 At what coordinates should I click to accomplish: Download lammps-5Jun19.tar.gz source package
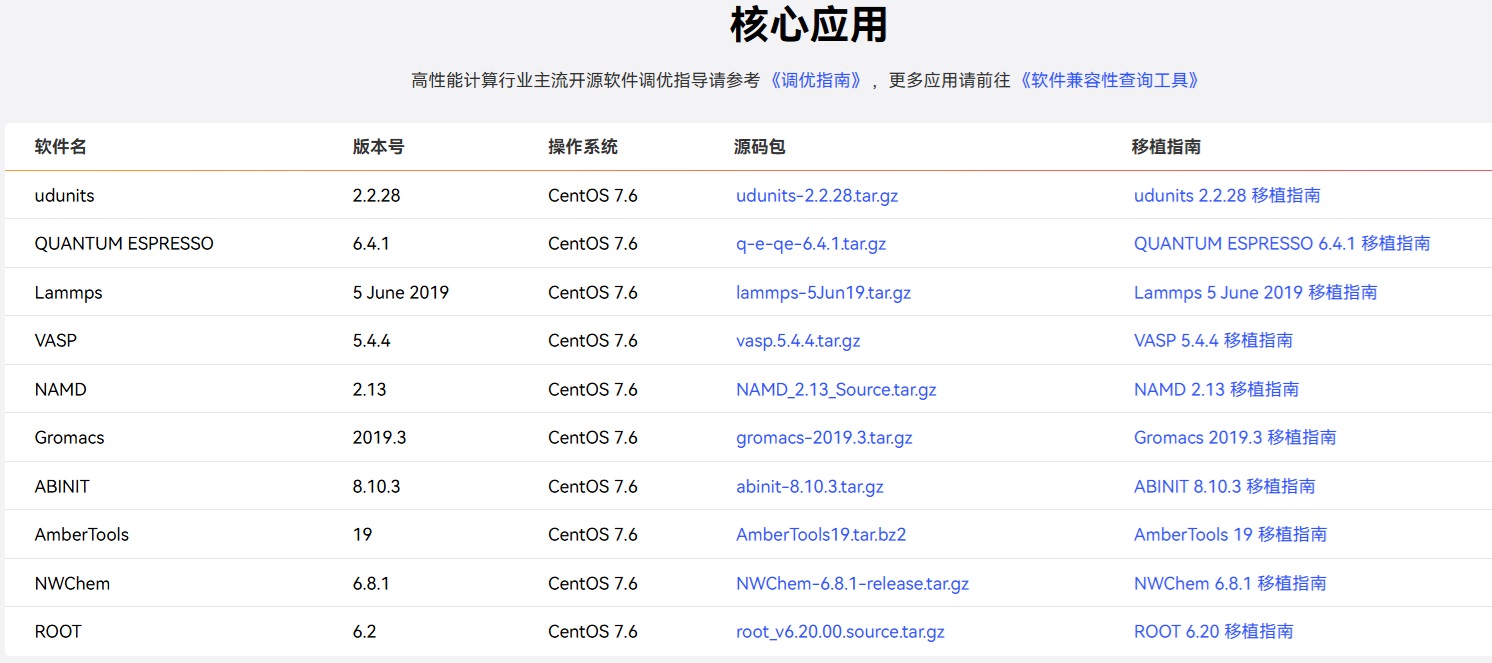pyautogui.click(x=823, y=293)
